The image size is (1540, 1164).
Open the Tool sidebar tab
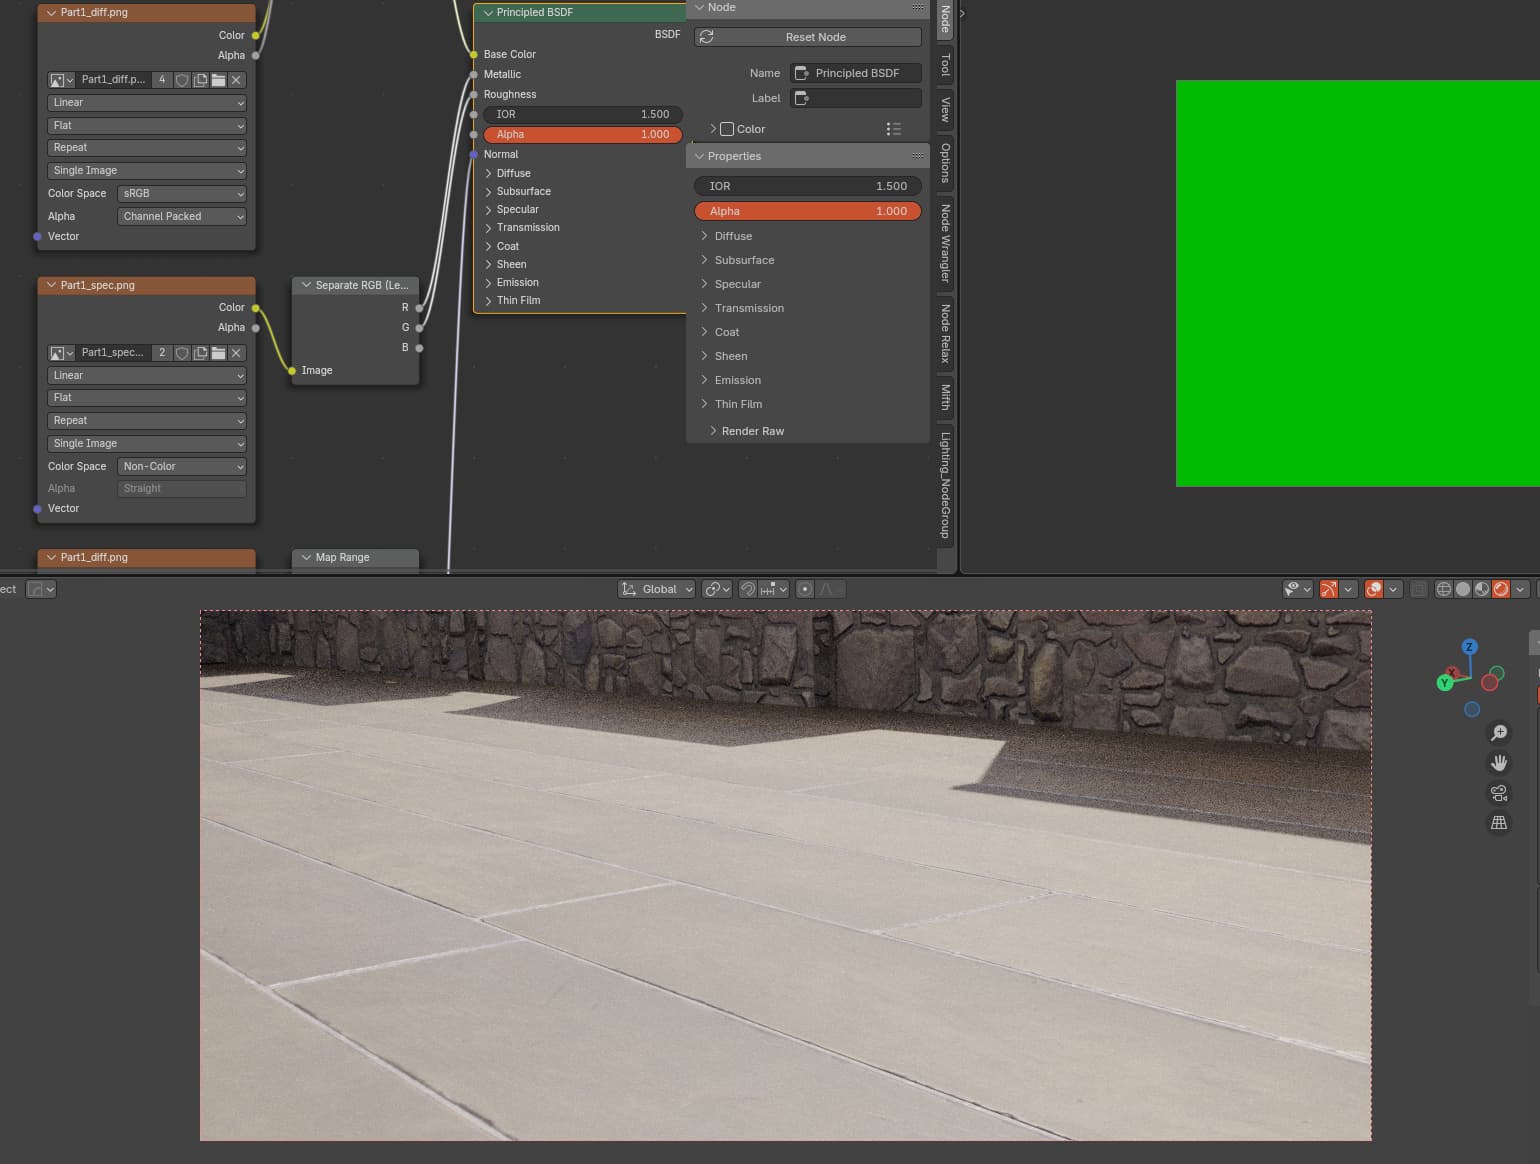point(945,65)
